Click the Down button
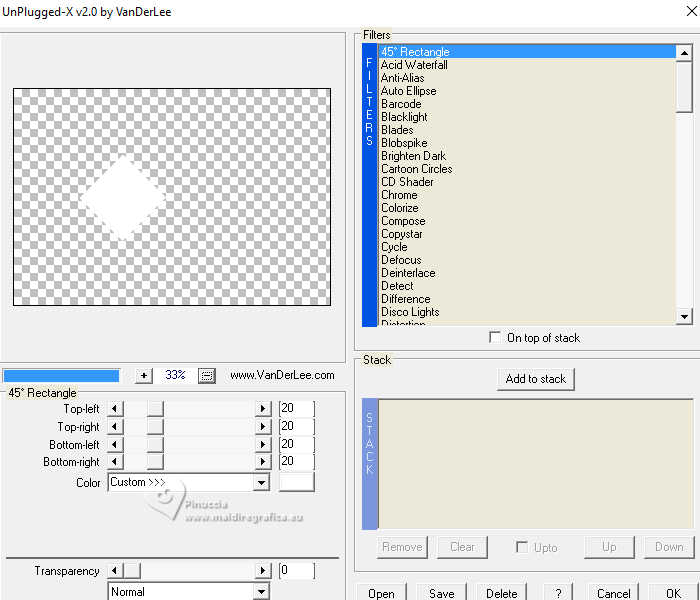Screen dimensions: 700x600 pos(669,547)
